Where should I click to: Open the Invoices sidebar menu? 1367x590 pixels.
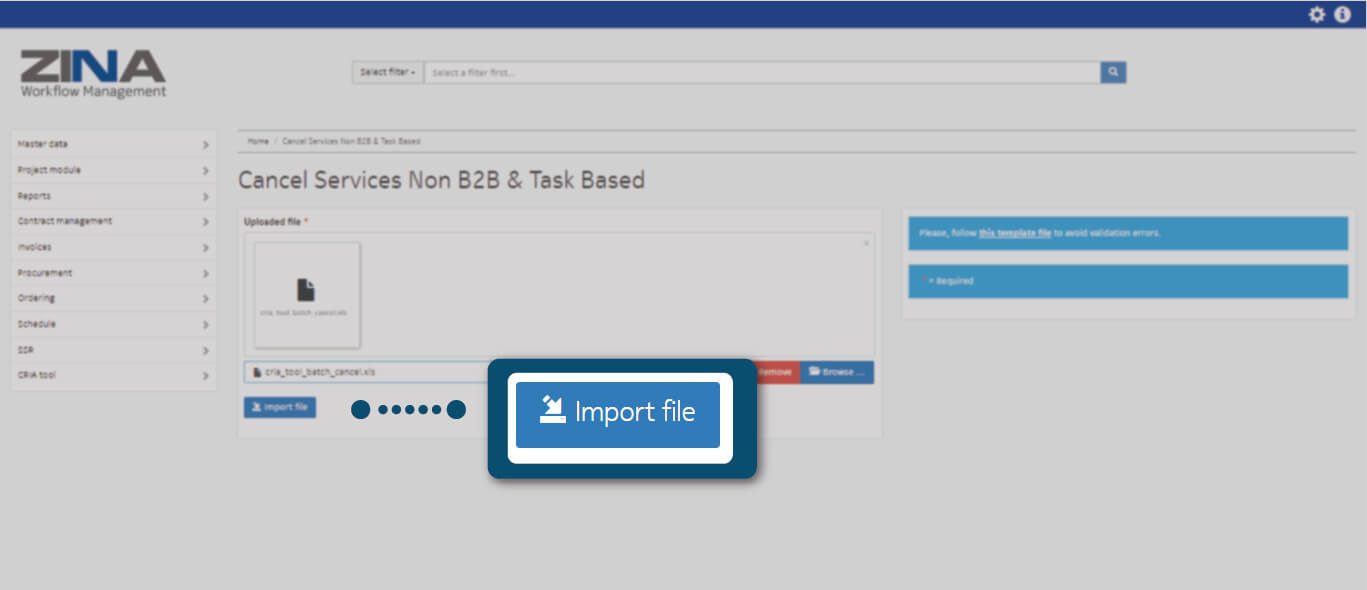click(x=113, y=247)
